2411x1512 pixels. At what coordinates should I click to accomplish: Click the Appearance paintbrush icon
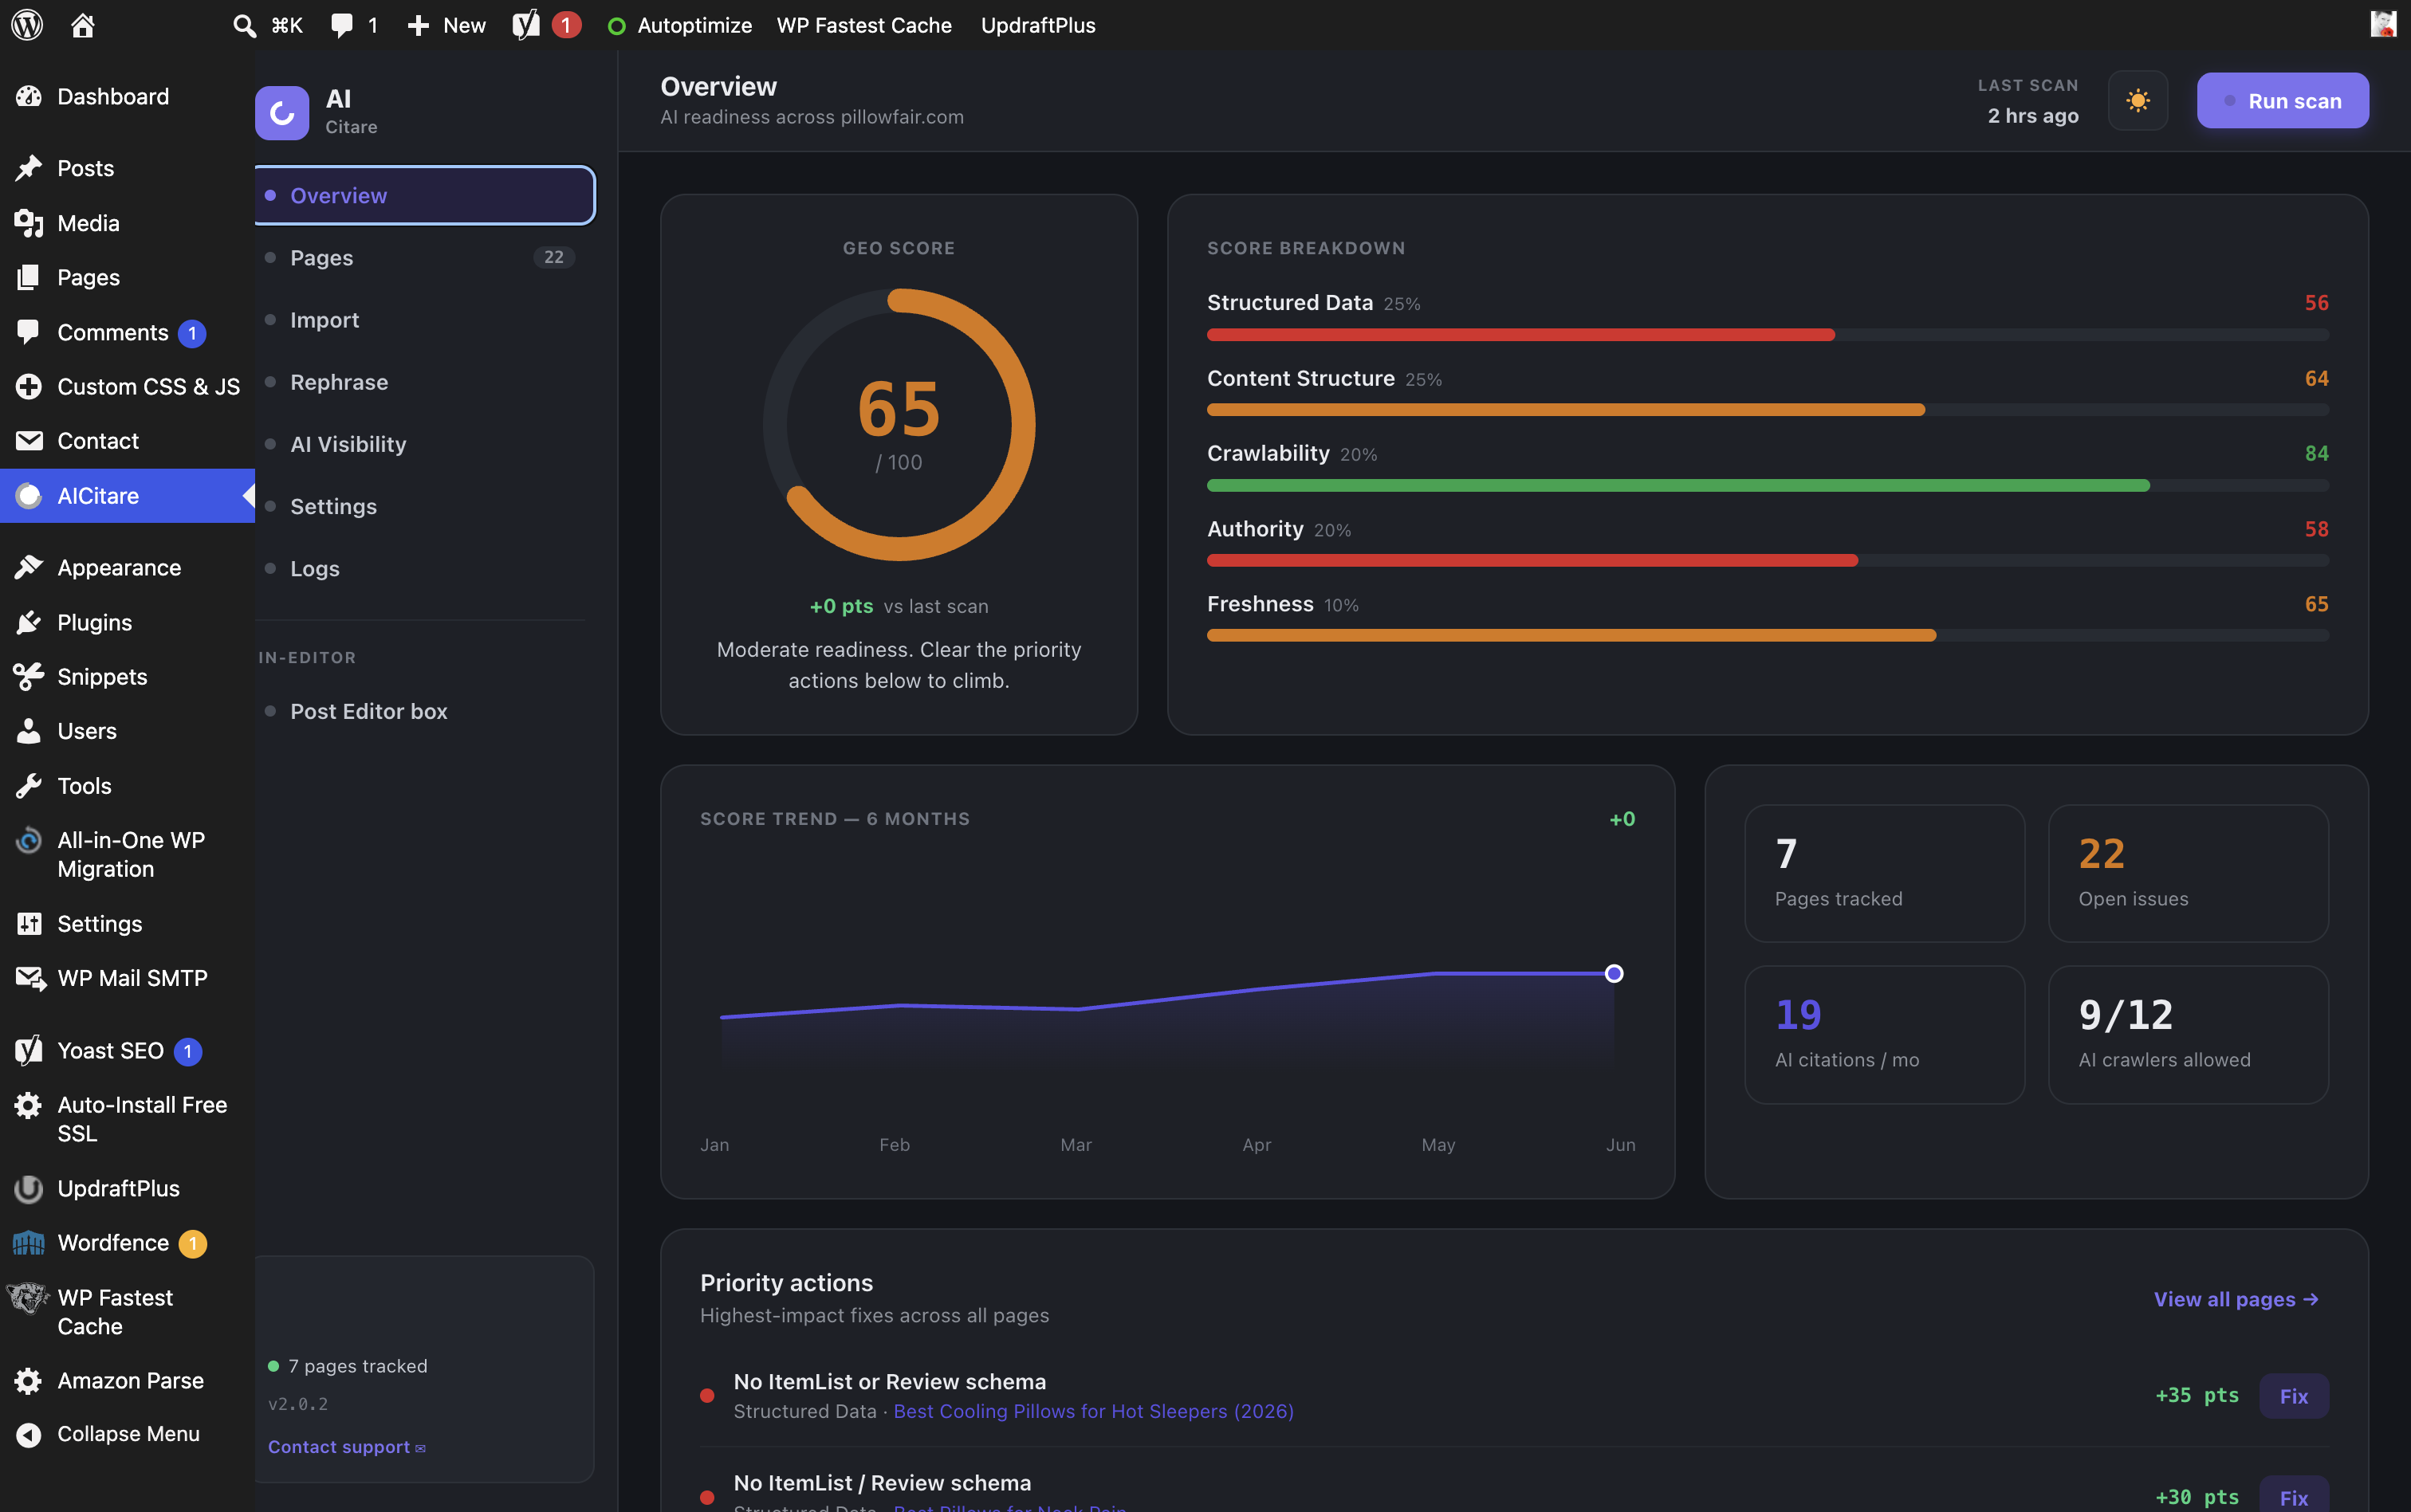point(29,567)
